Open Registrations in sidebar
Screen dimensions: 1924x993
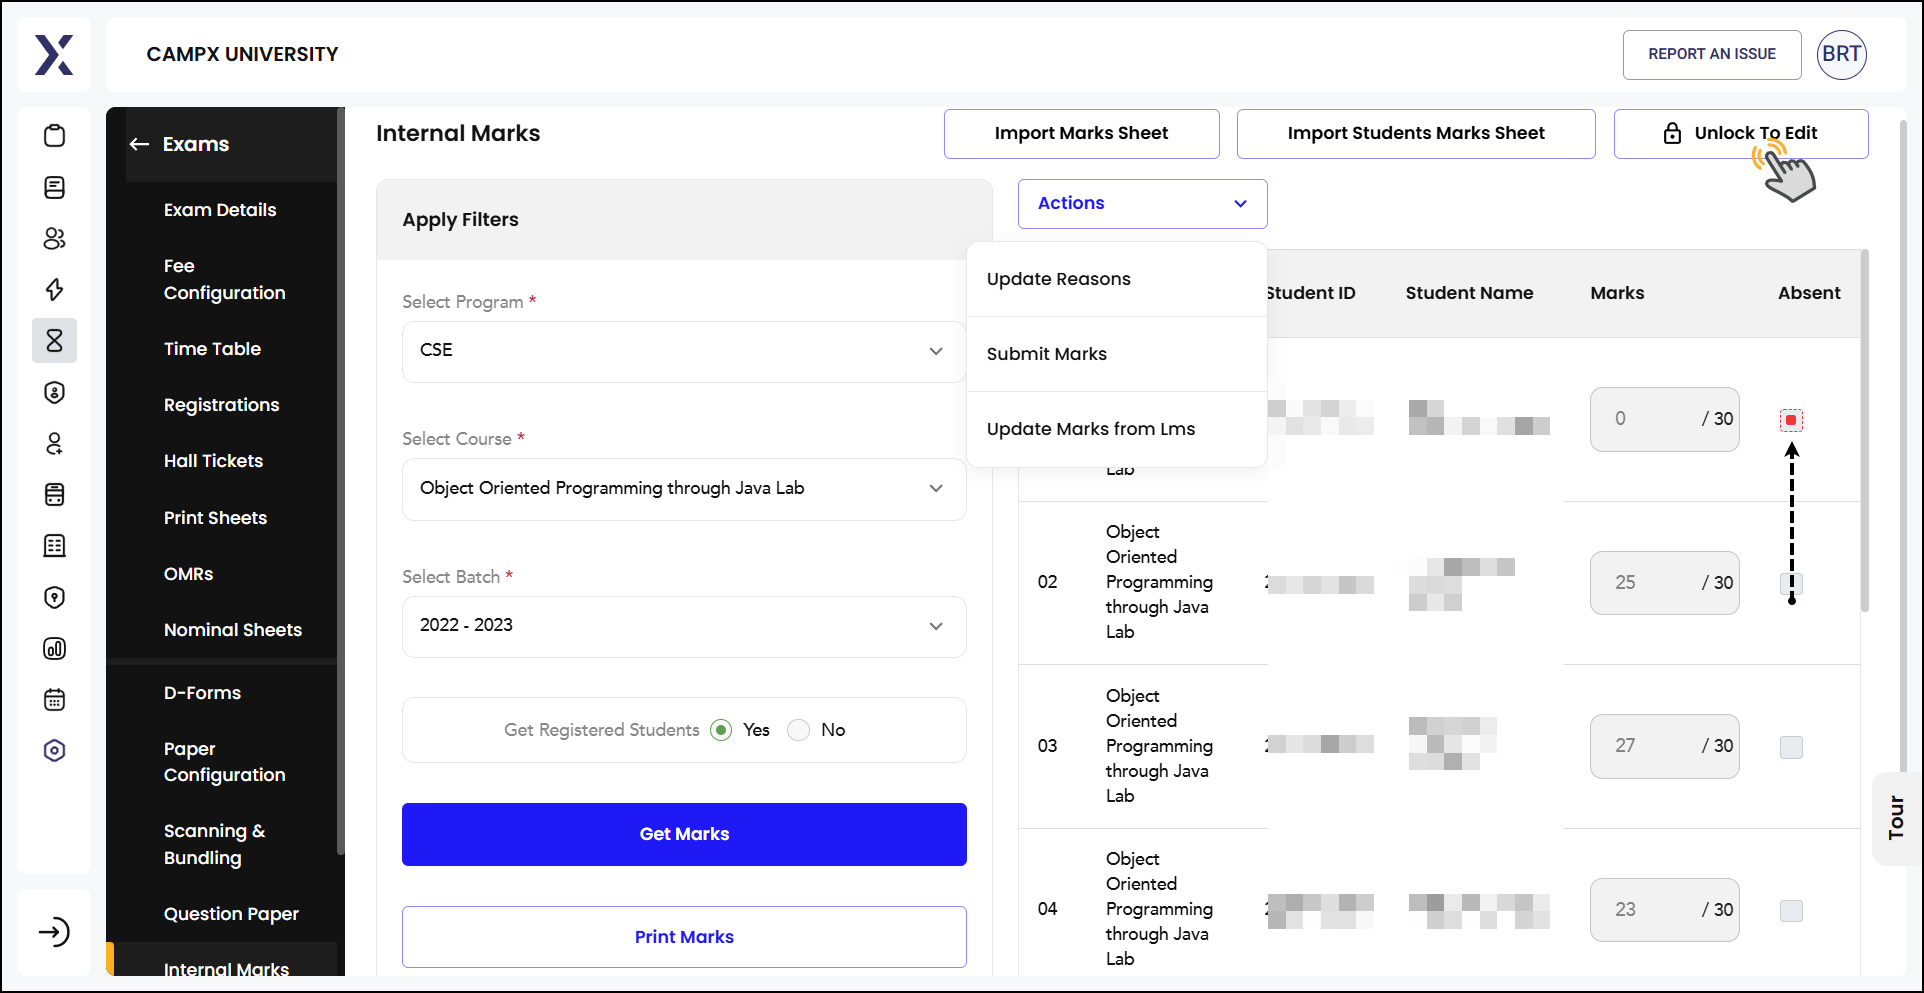coord(221,405)
